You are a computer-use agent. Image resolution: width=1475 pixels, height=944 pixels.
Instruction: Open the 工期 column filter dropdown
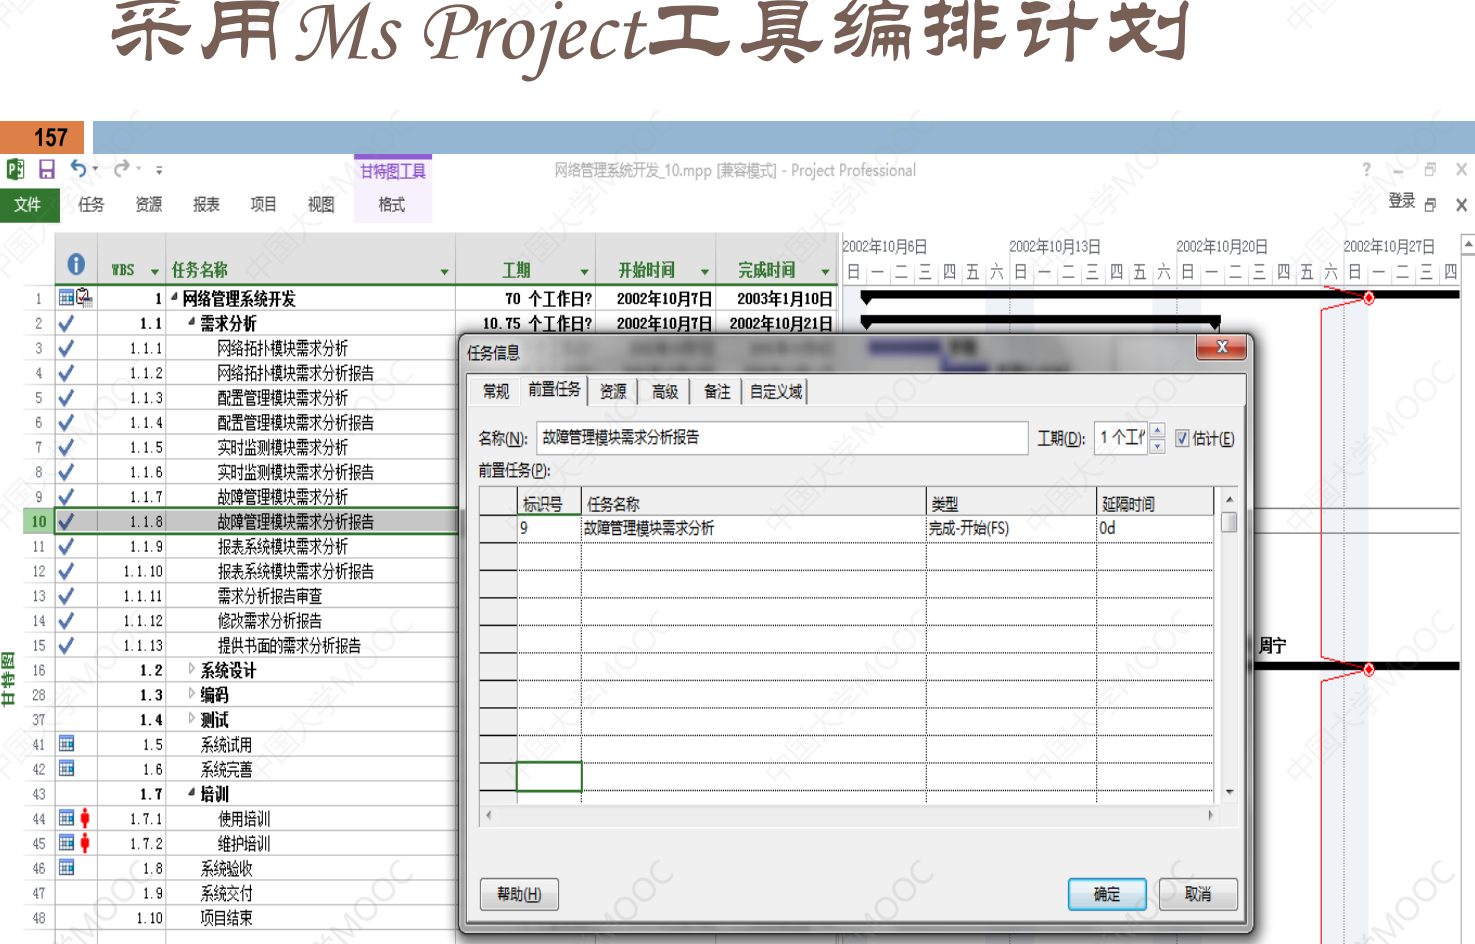585,272
